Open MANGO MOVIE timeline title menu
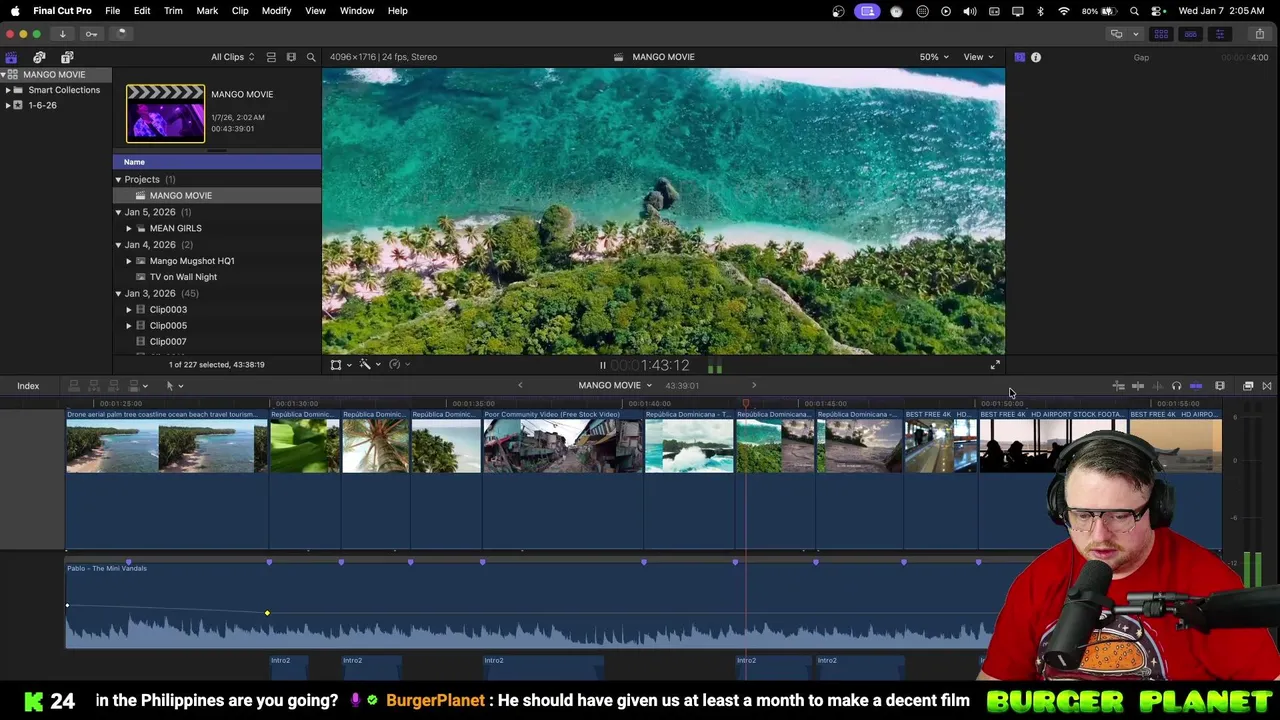This screenshot has width=1280, height=720. [614, 385]
